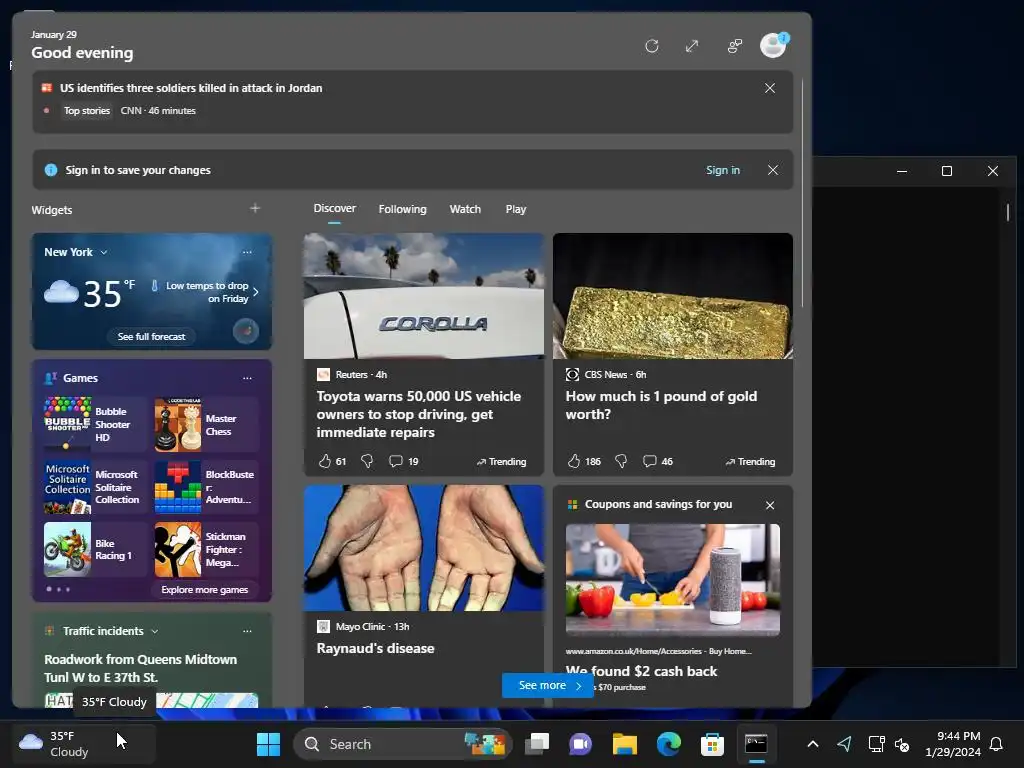Image resolution: width=1024 pixels, height=768 pixels.
Task: Refresh the widgets feed
Action: click(x=651, y=46)
